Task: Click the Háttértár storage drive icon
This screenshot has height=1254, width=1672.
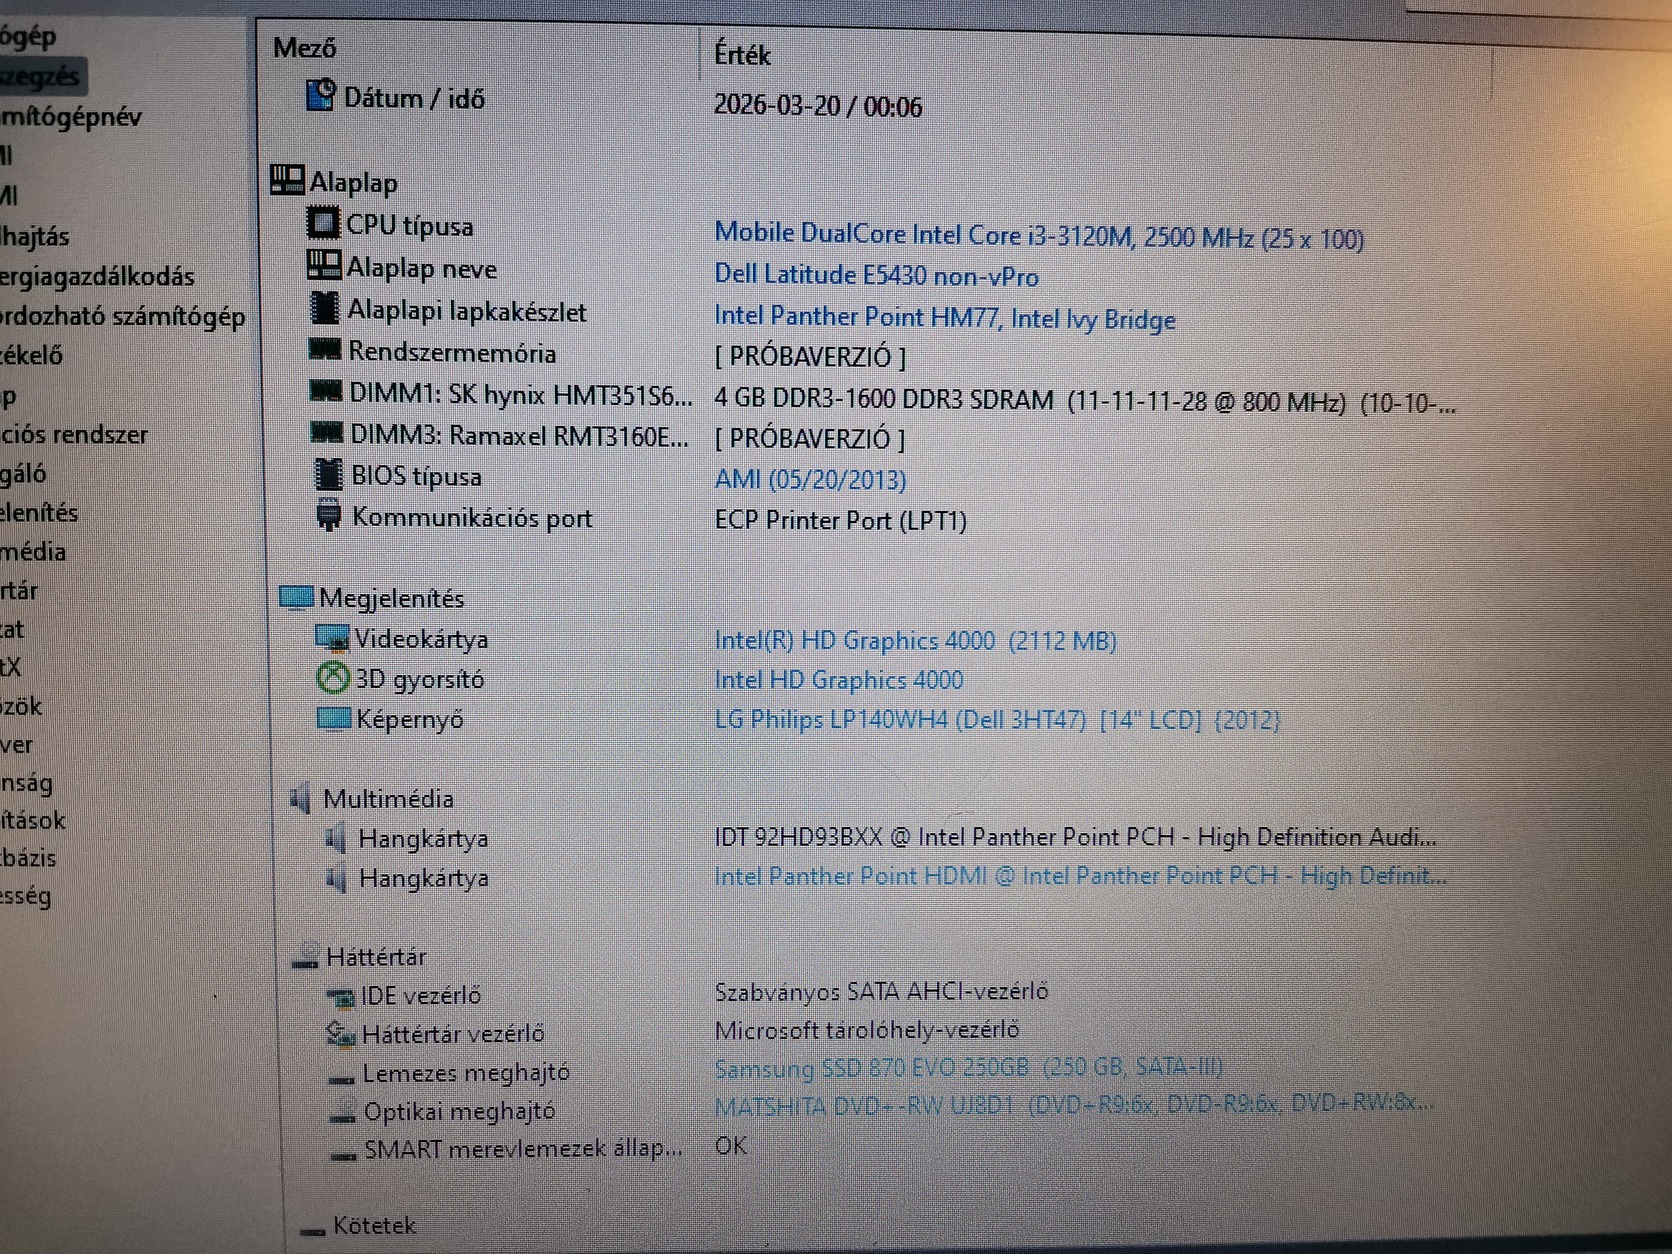Action: 305,957
